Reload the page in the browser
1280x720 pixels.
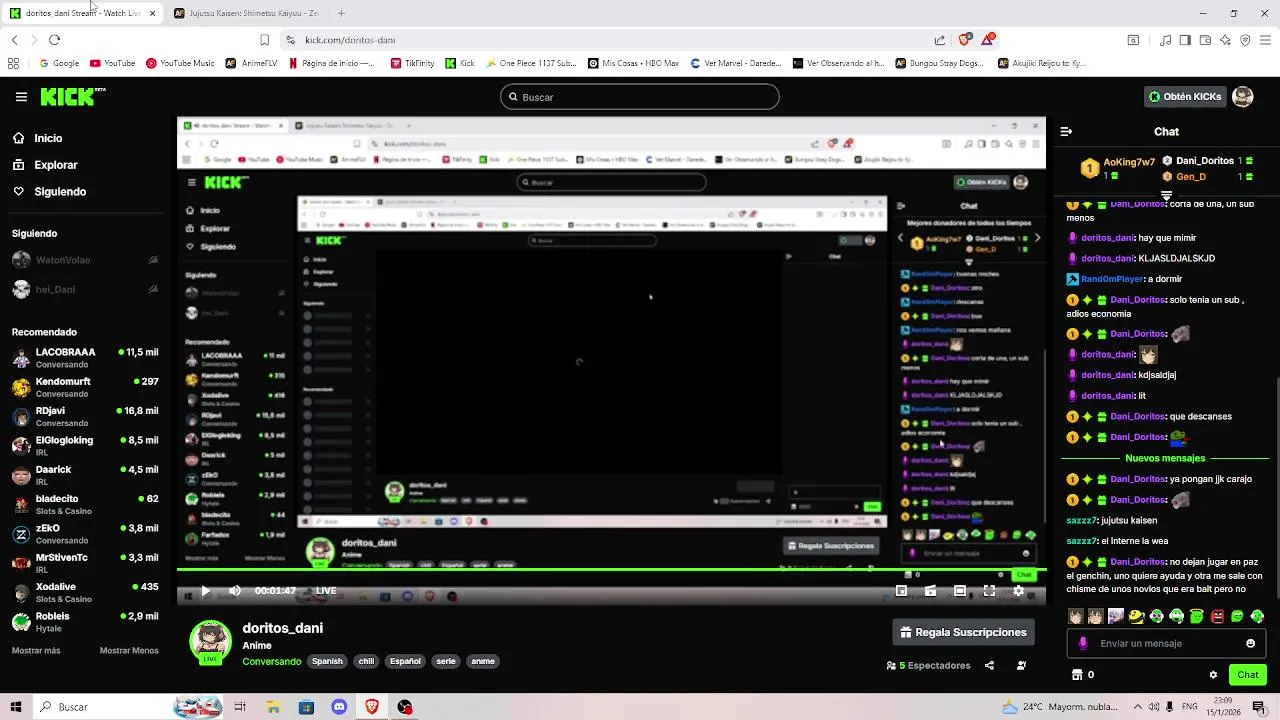tap(54, 40)
